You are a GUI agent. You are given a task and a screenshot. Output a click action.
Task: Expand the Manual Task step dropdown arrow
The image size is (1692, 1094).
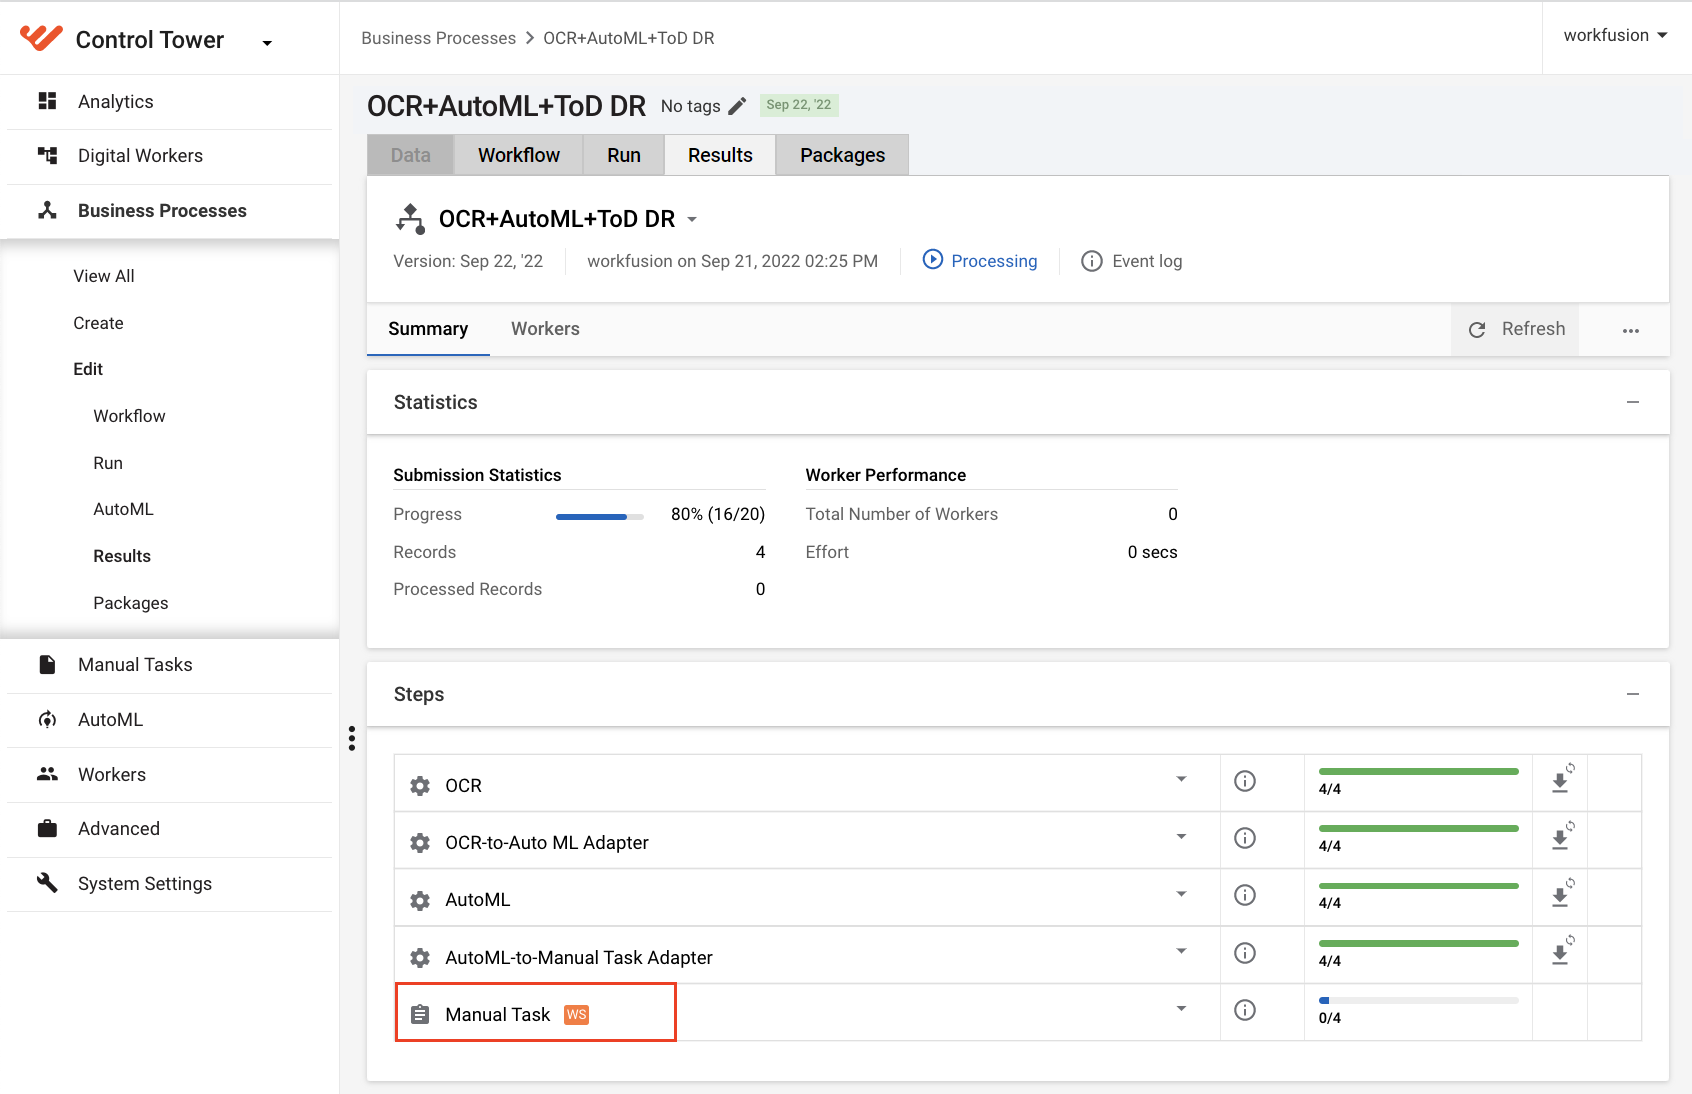point(1181,1008)
